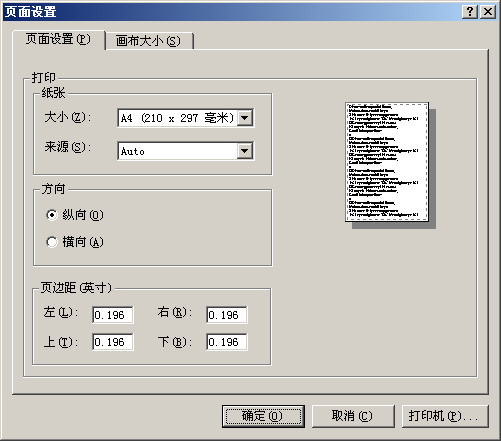Switch to the 画布大小 tab
Viewport: 501px width, 441px height.
pos(149,41)
